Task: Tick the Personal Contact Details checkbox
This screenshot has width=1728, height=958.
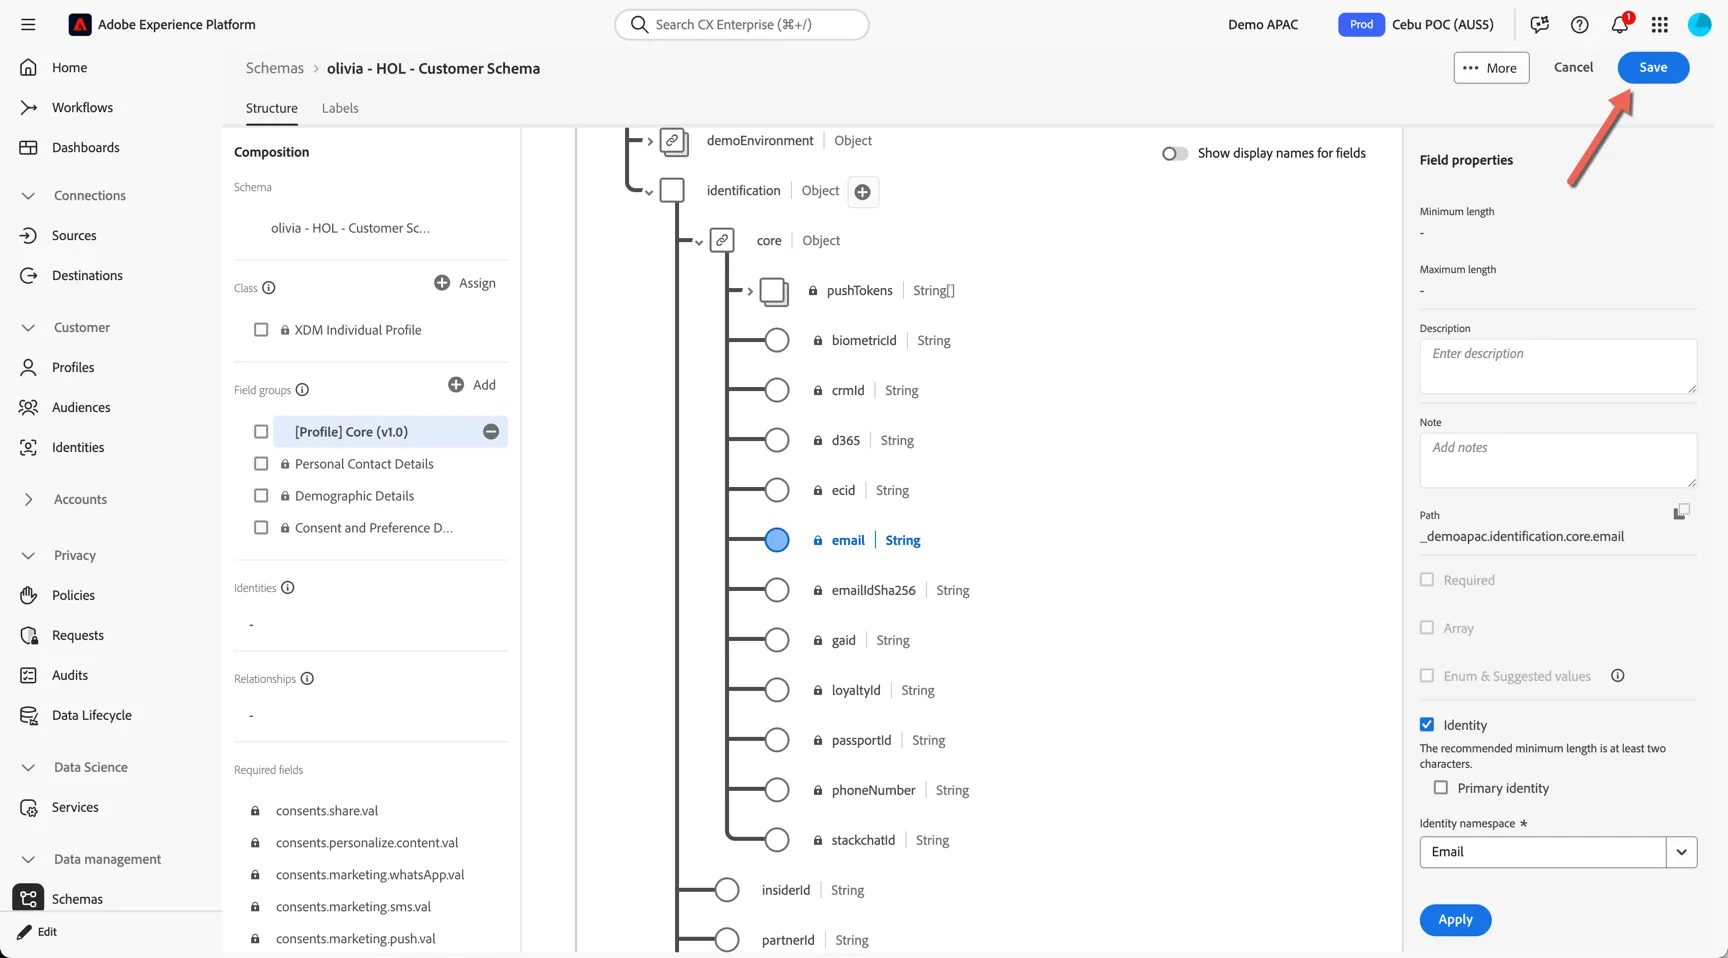Action: click(261, 464)
